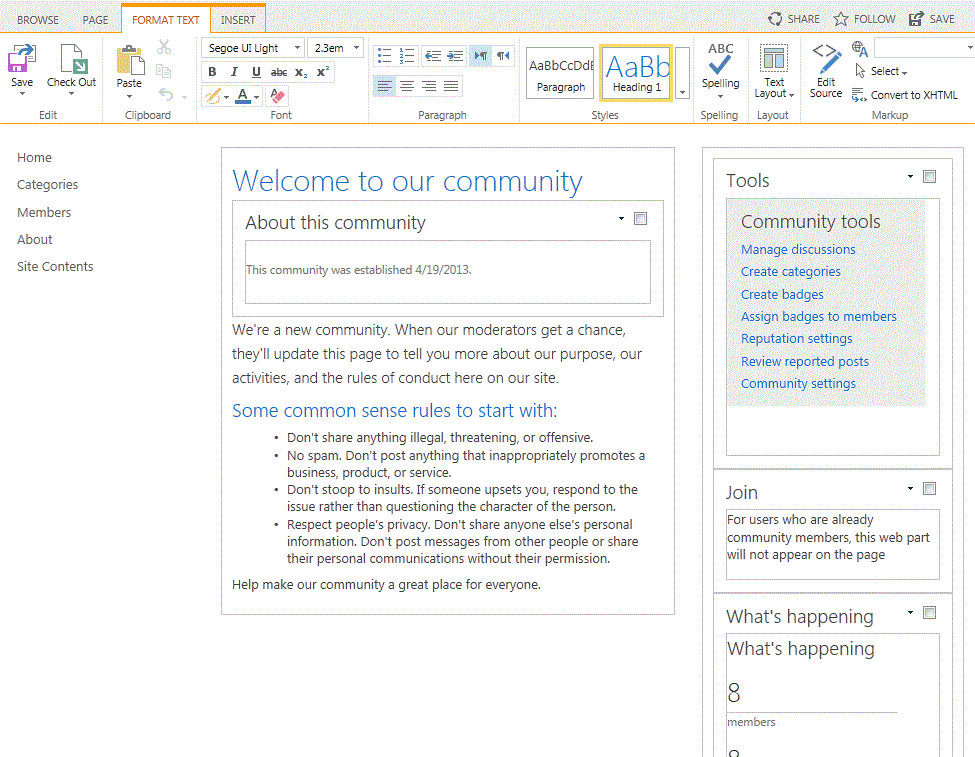This screenshot has width=975, height=757.
Task: Click the Check Out page icon
Action: (x=72, y=68)
